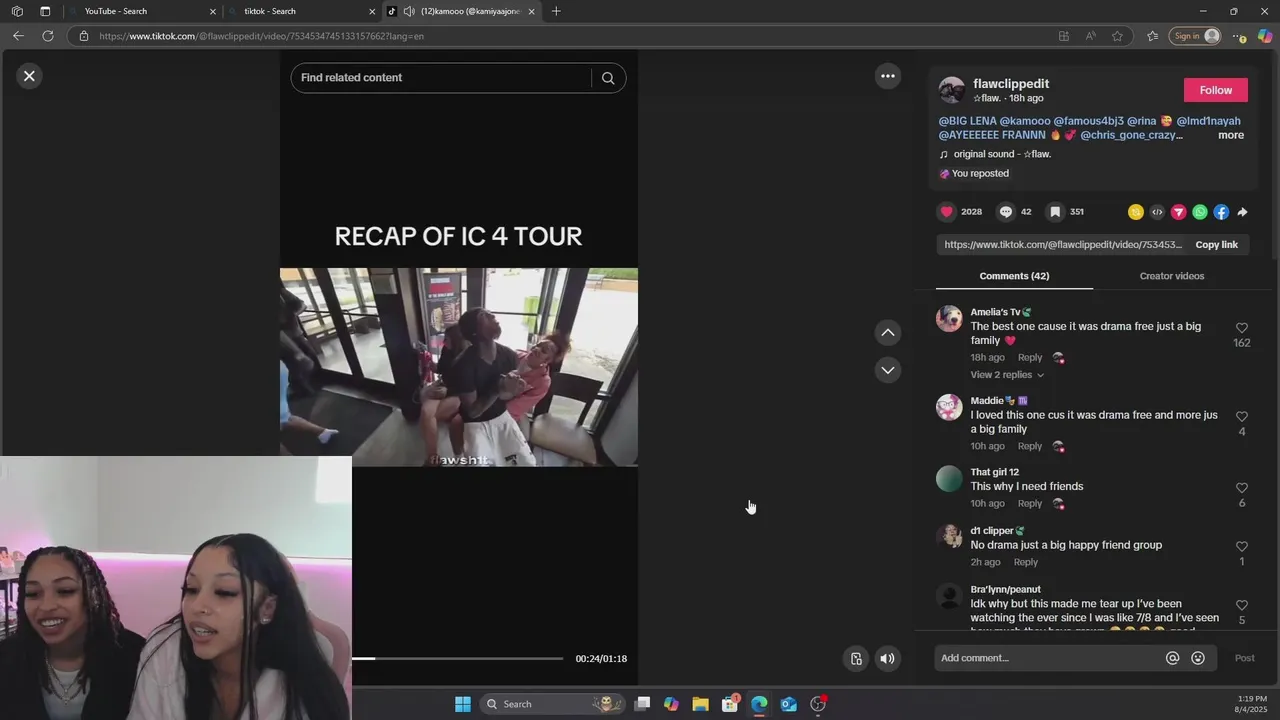1280x720 pixels.
Task: Close the YouTube - Search tab
Action: point(212,11)
